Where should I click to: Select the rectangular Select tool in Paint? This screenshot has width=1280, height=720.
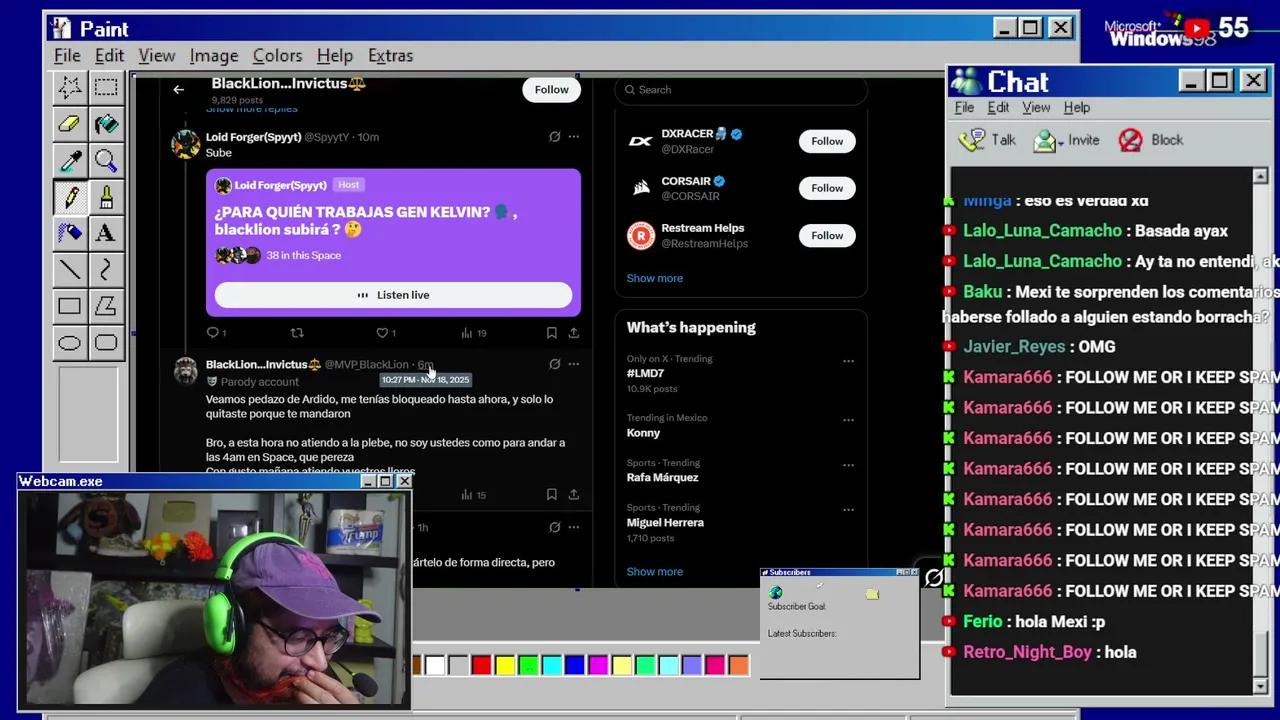tap(106, 87)
